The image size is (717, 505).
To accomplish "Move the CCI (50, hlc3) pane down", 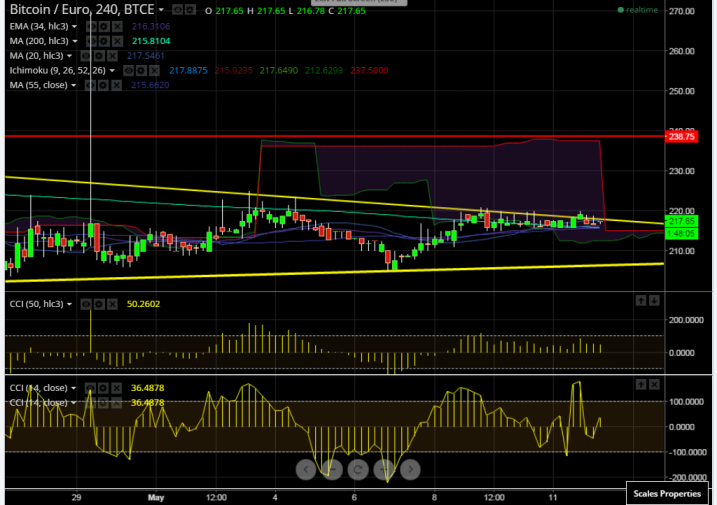I will tap(654, 301).
